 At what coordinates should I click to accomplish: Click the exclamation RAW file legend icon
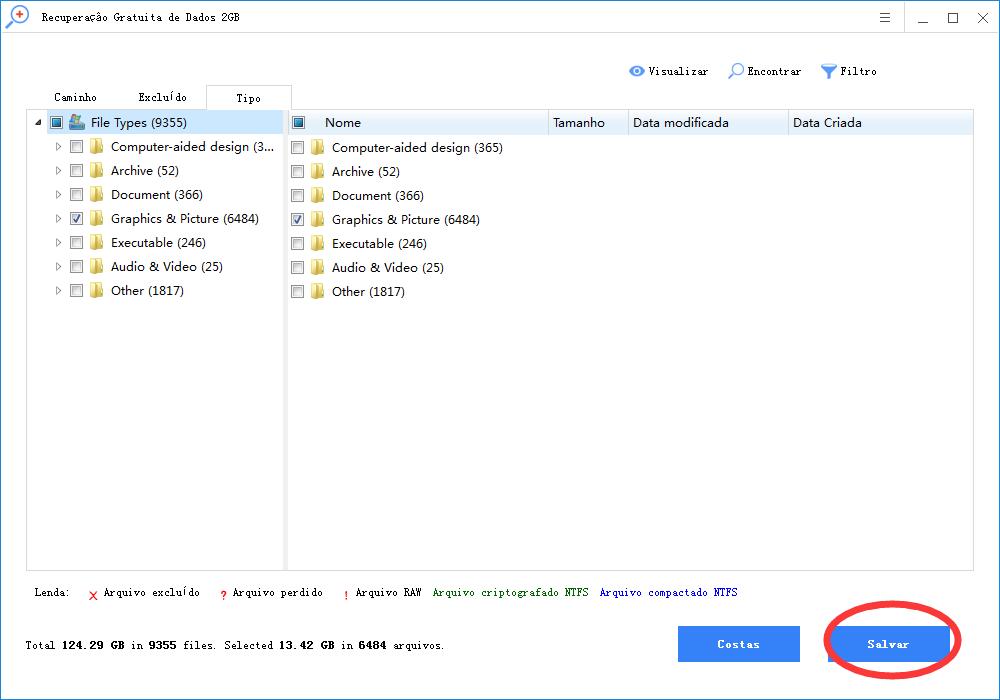(346, 595)
